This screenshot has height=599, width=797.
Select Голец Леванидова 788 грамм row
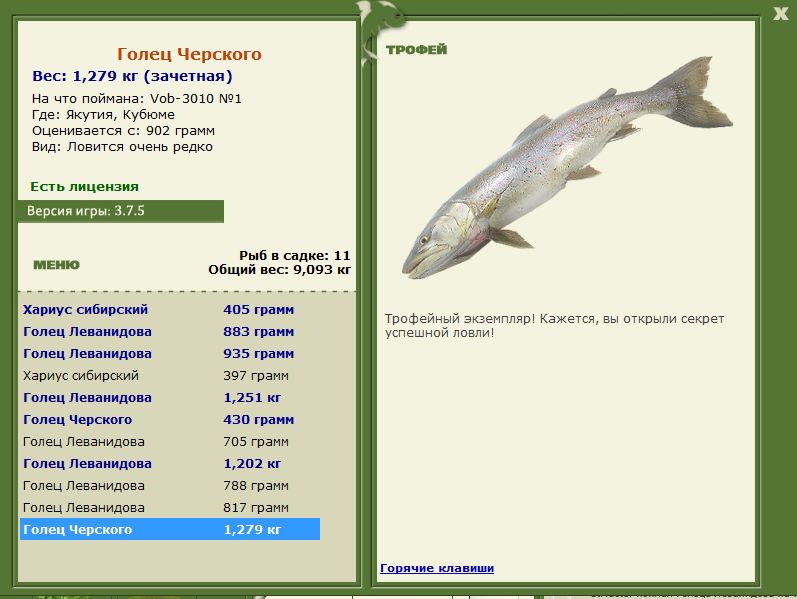pos(170,486)
